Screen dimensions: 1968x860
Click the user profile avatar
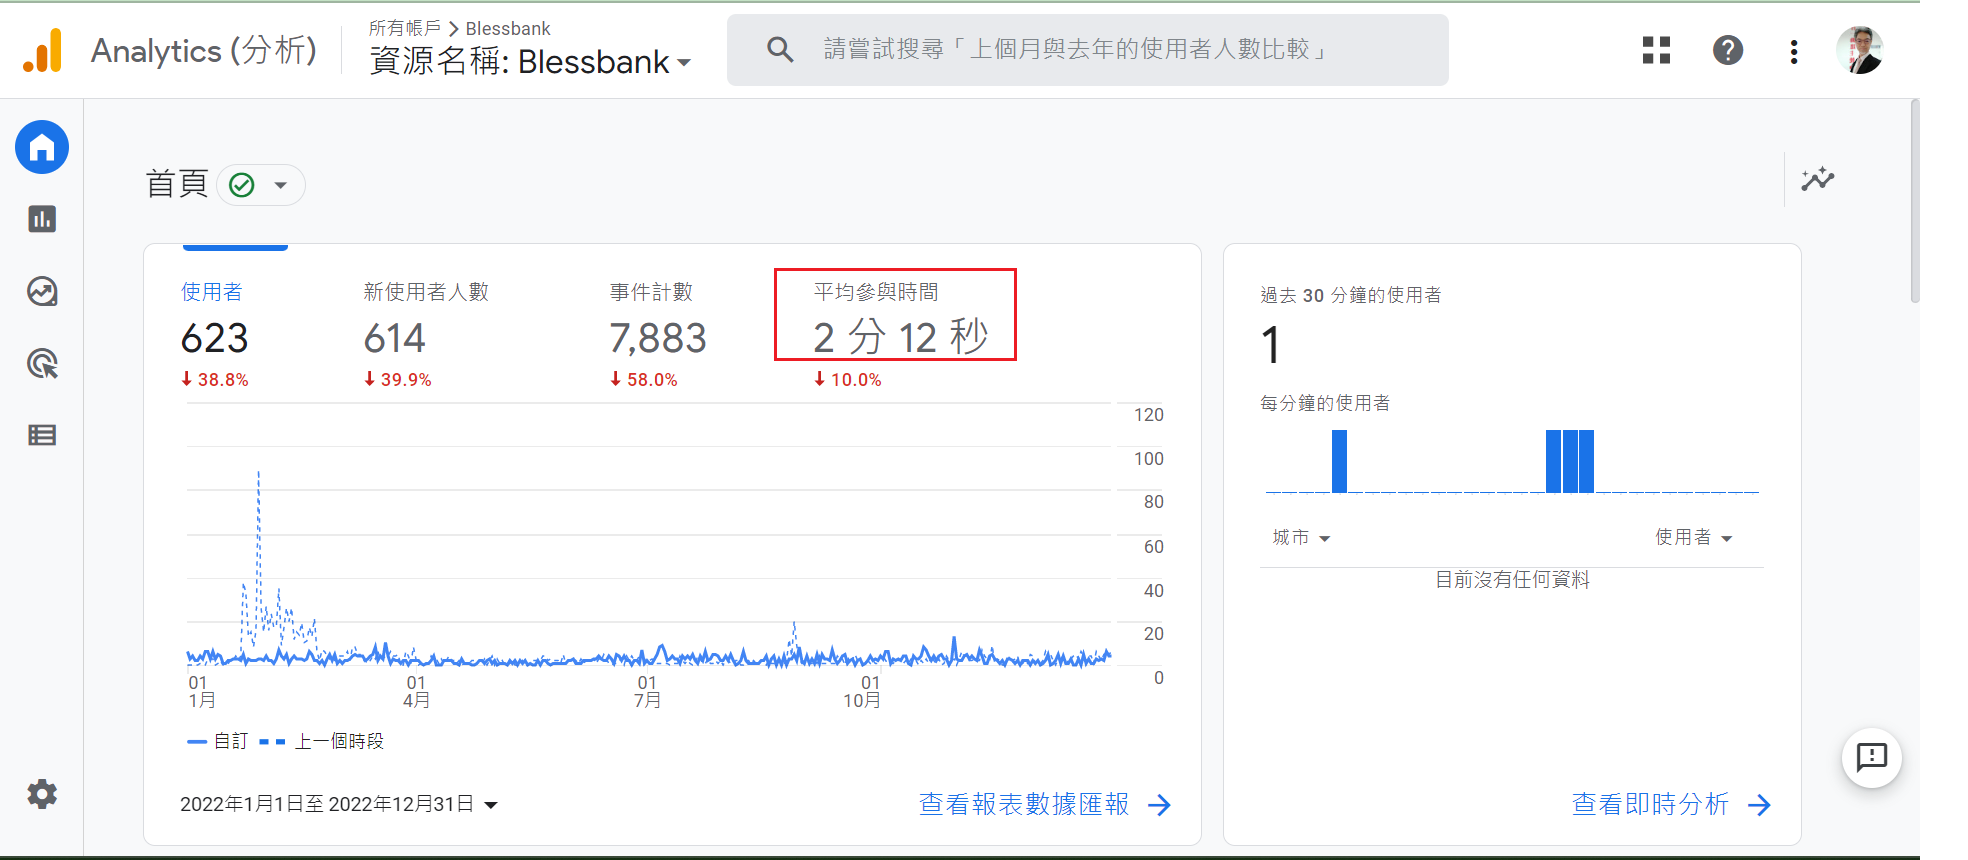1860,50
